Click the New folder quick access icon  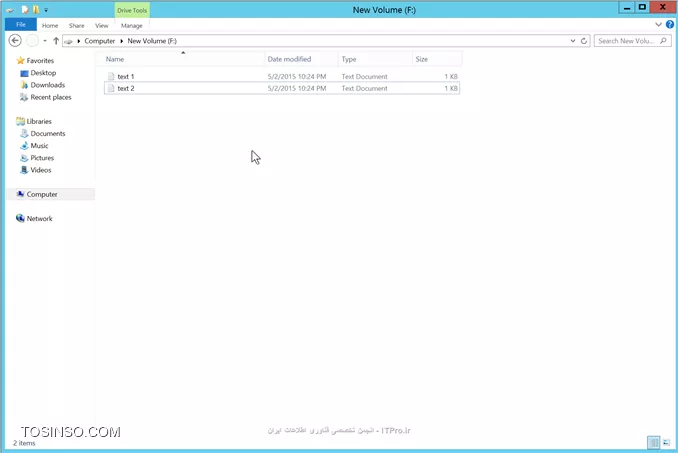click(x=36, y=10)
